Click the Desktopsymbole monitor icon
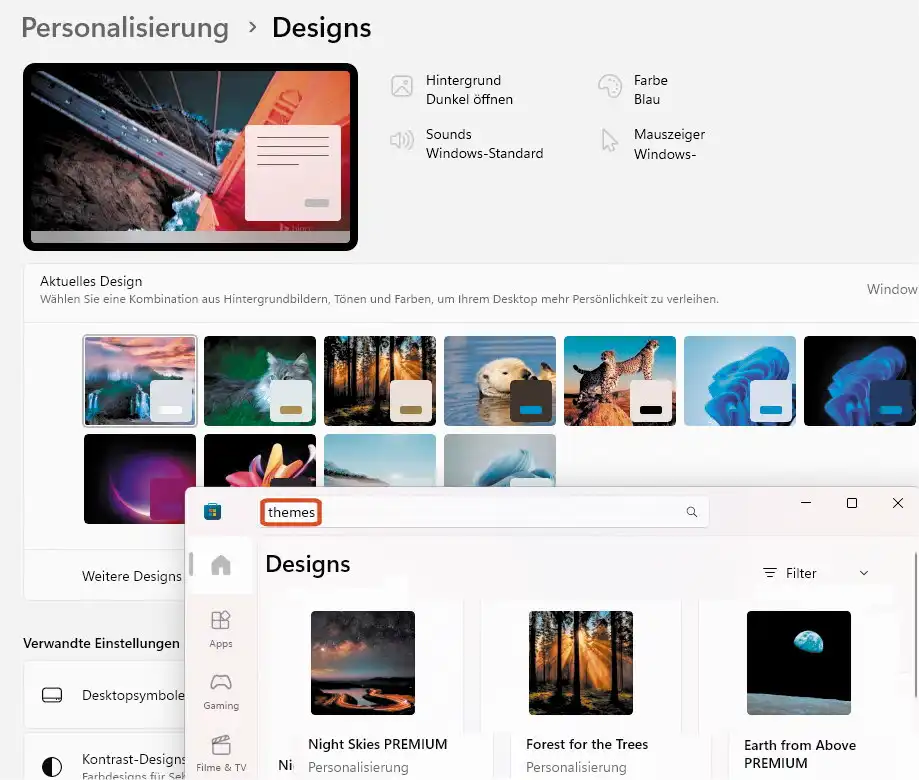Image resolution: width=919 pixels, height=780 pixels. tap(52, 695)
